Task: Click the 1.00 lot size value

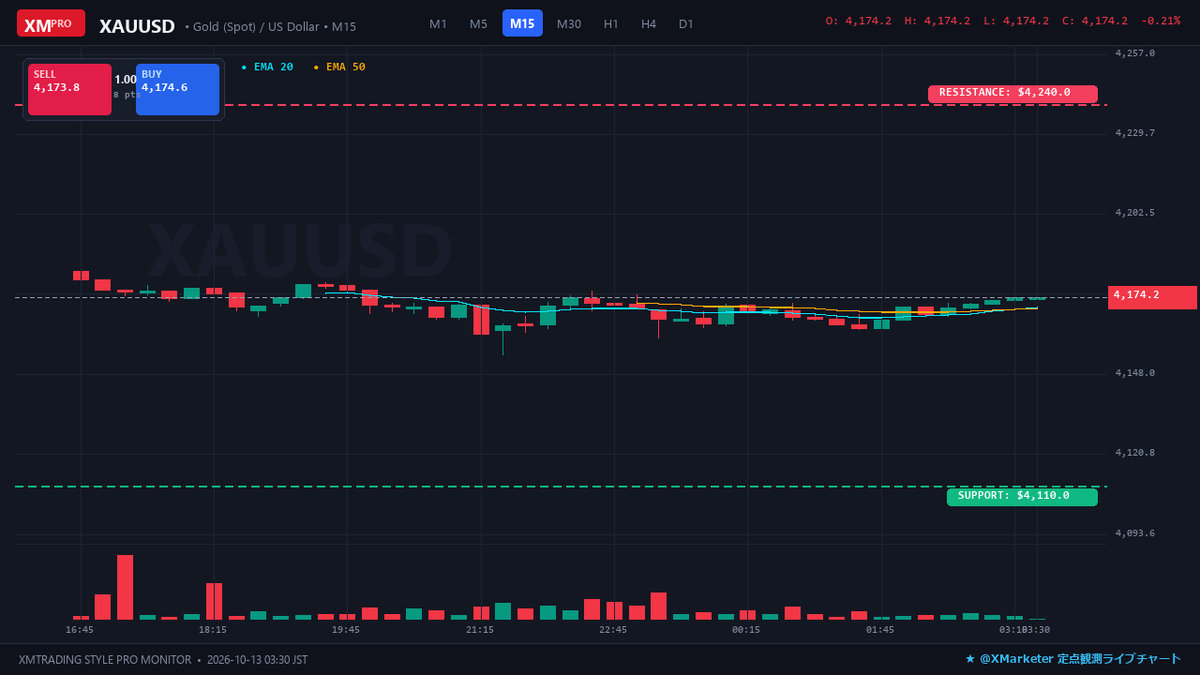Action: pyautogui.click(x=125, y=79)
